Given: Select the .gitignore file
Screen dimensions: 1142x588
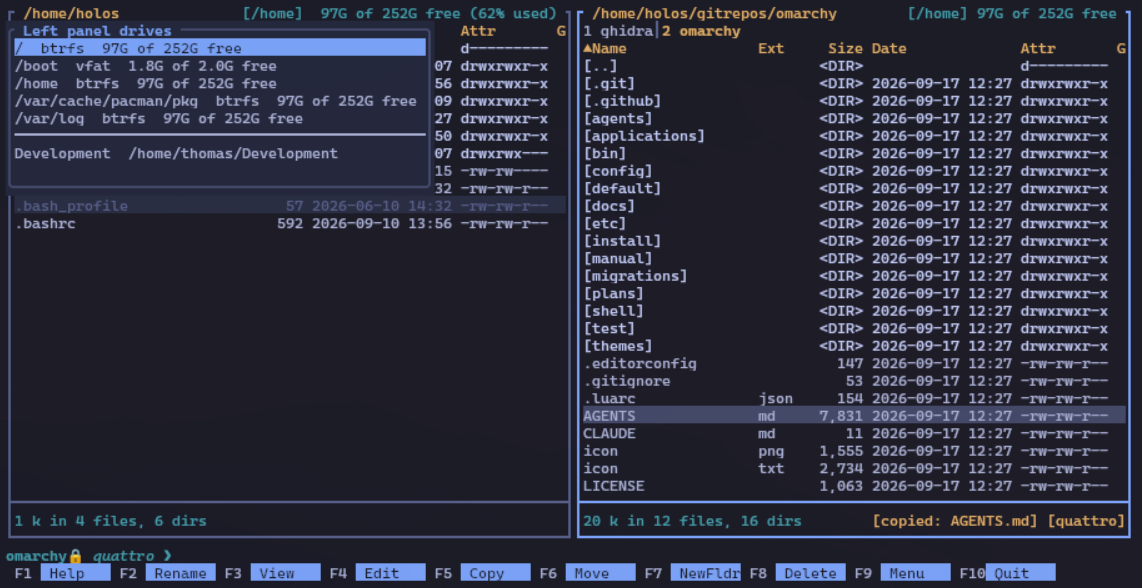Looking at the screenshot, I should 854,381.
